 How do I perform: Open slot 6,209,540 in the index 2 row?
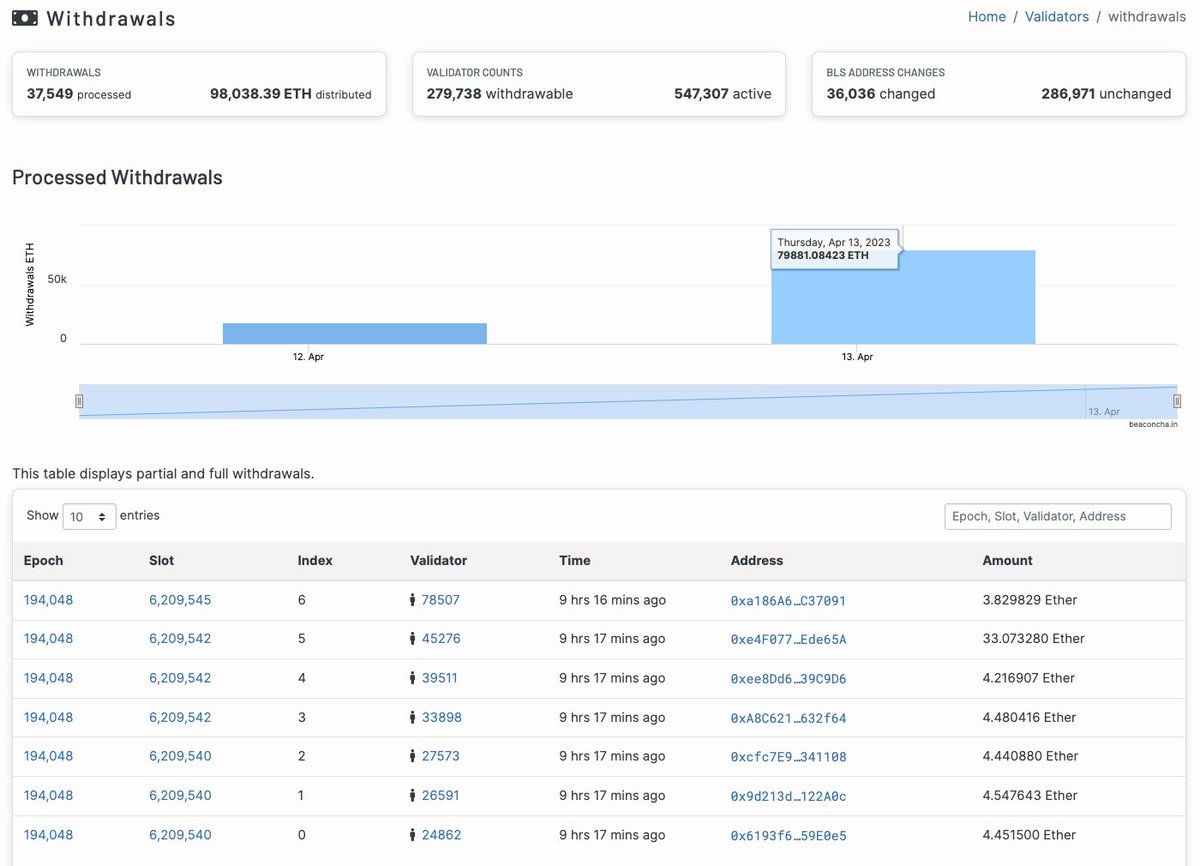(180, 756)
